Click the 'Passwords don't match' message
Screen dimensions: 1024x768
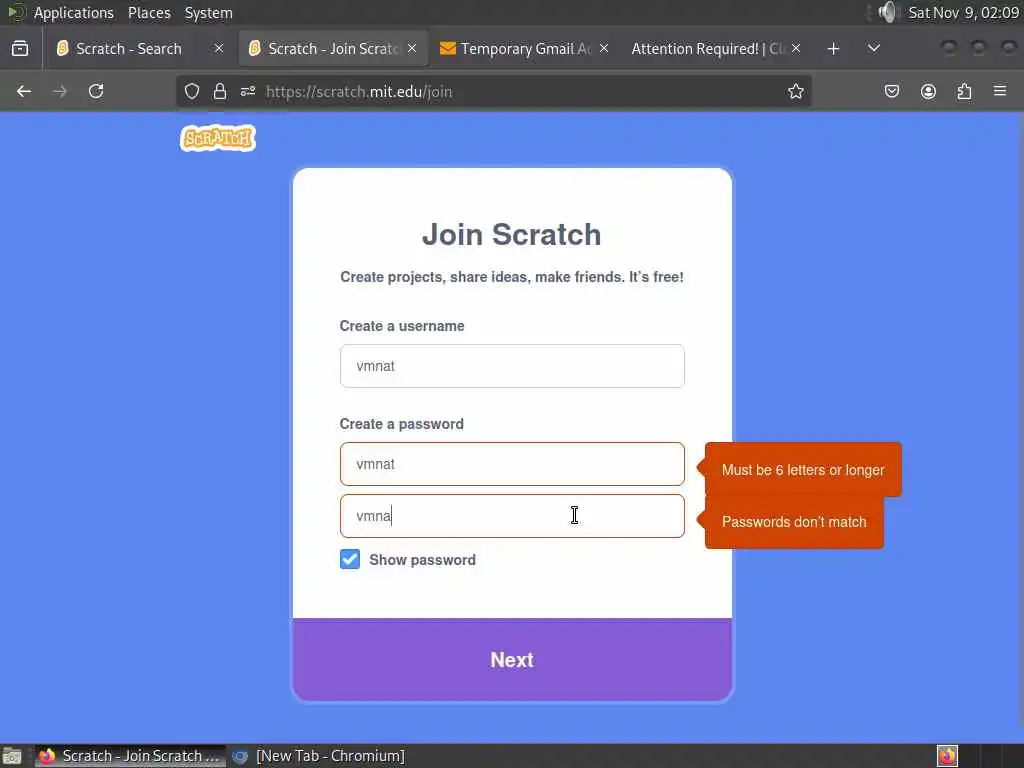(x=794, y=522)
